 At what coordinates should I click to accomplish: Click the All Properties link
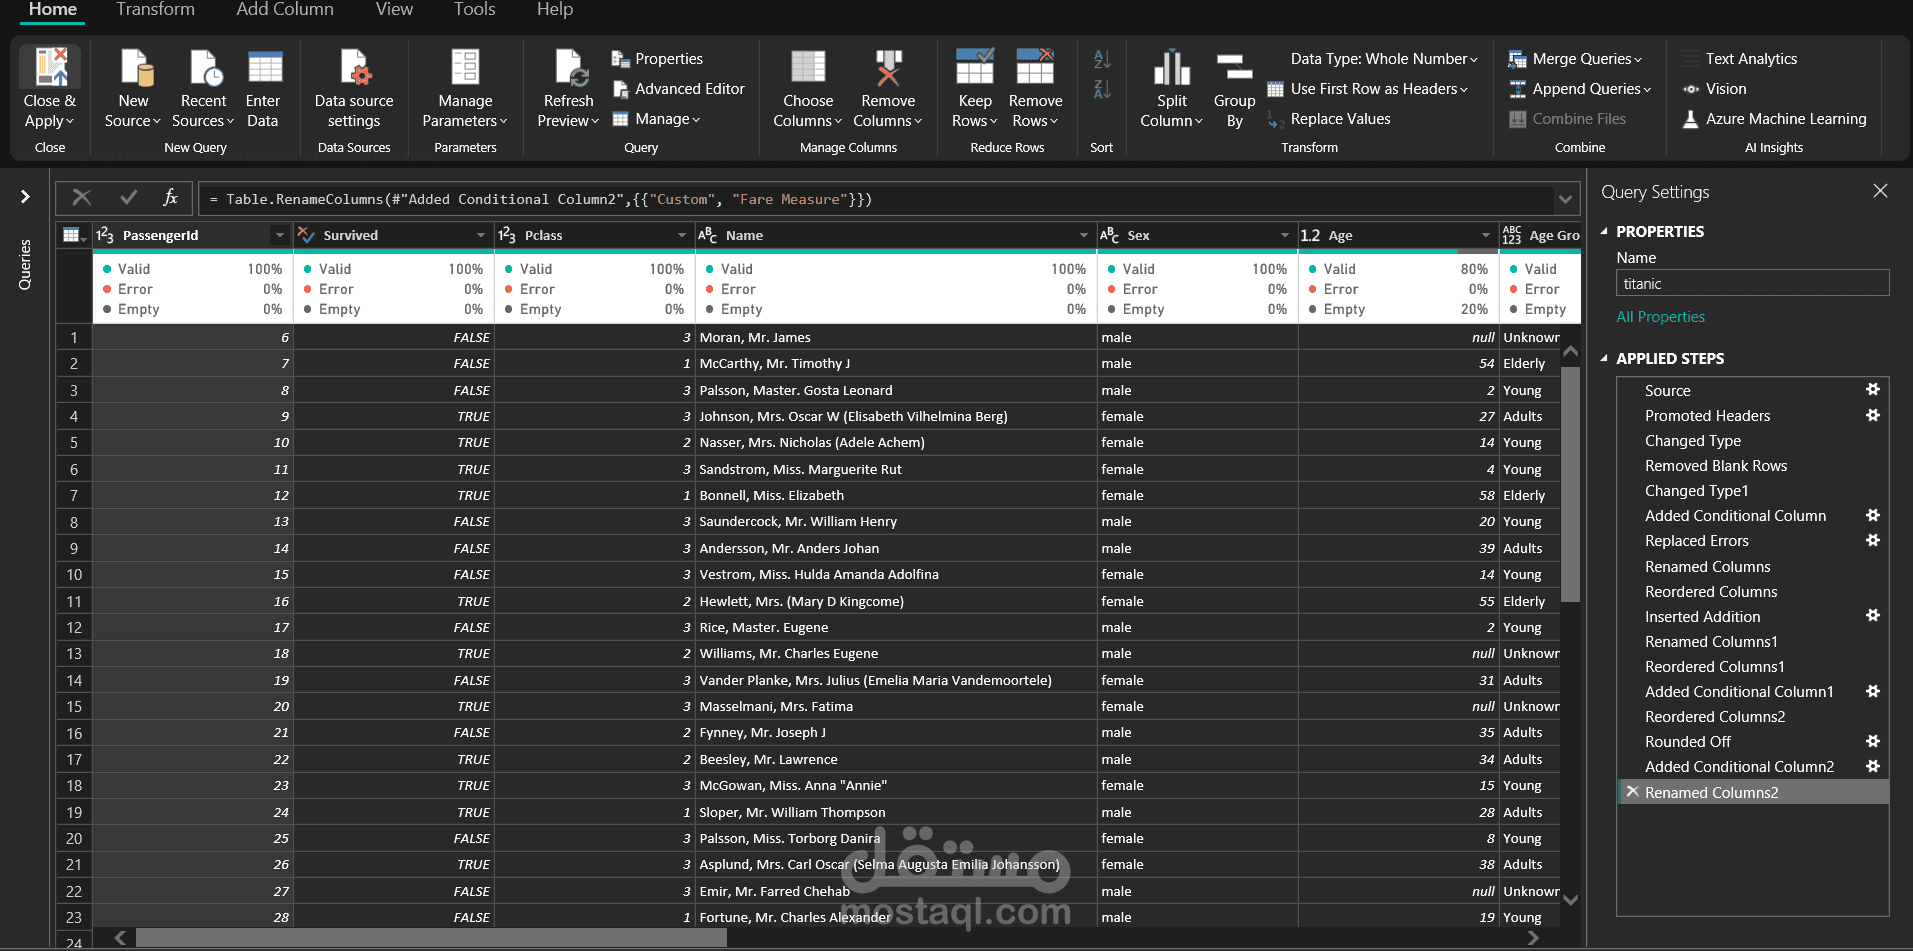(1660, 317)
